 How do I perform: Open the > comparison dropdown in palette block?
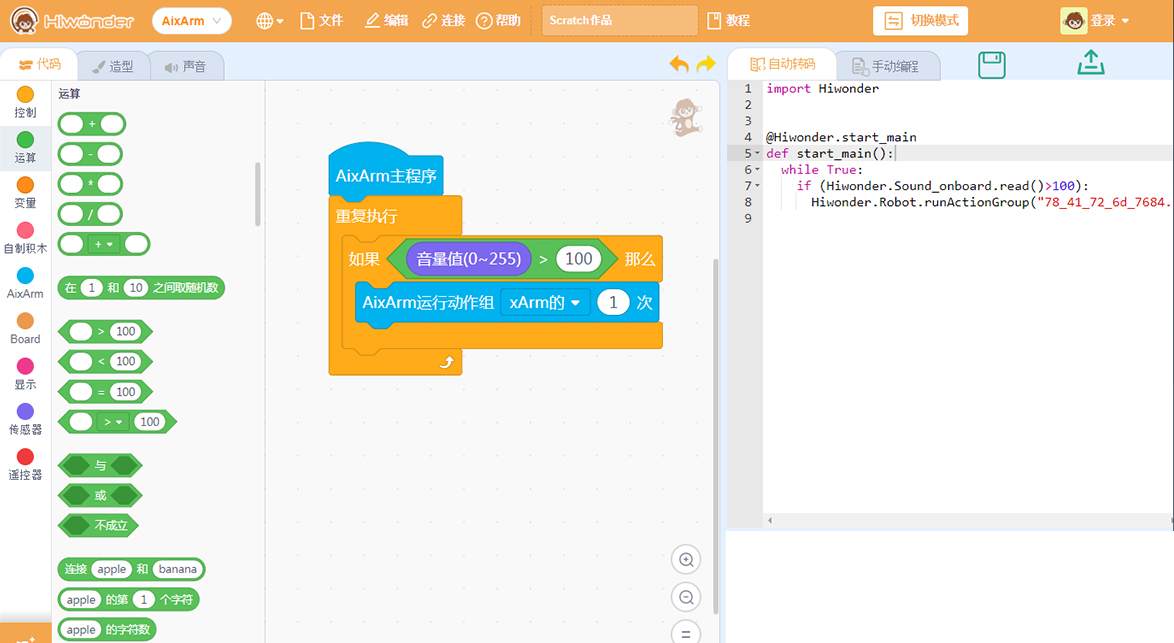click(112, 422)
